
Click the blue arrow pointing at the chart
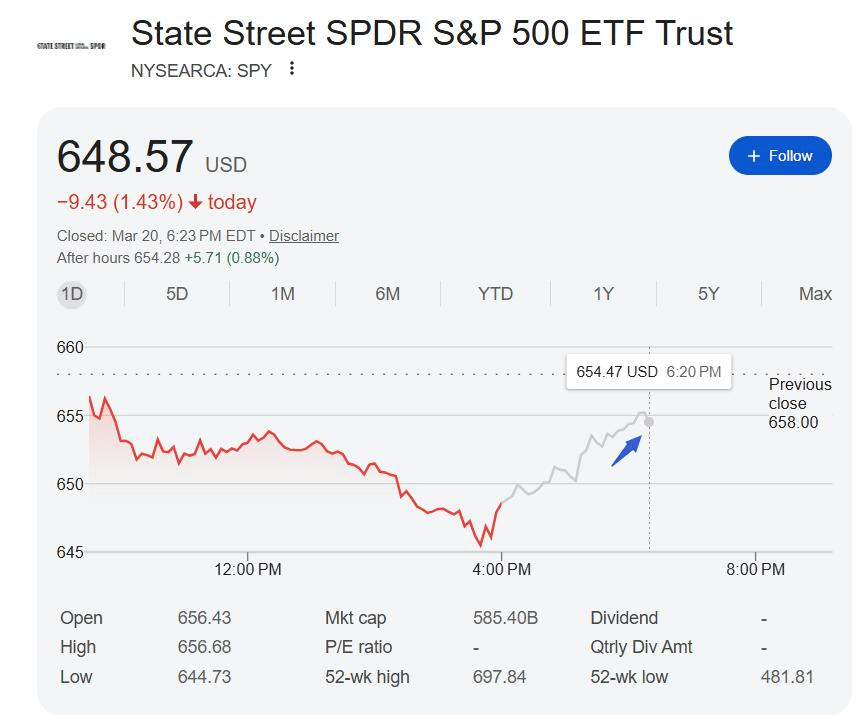[626, 451]
